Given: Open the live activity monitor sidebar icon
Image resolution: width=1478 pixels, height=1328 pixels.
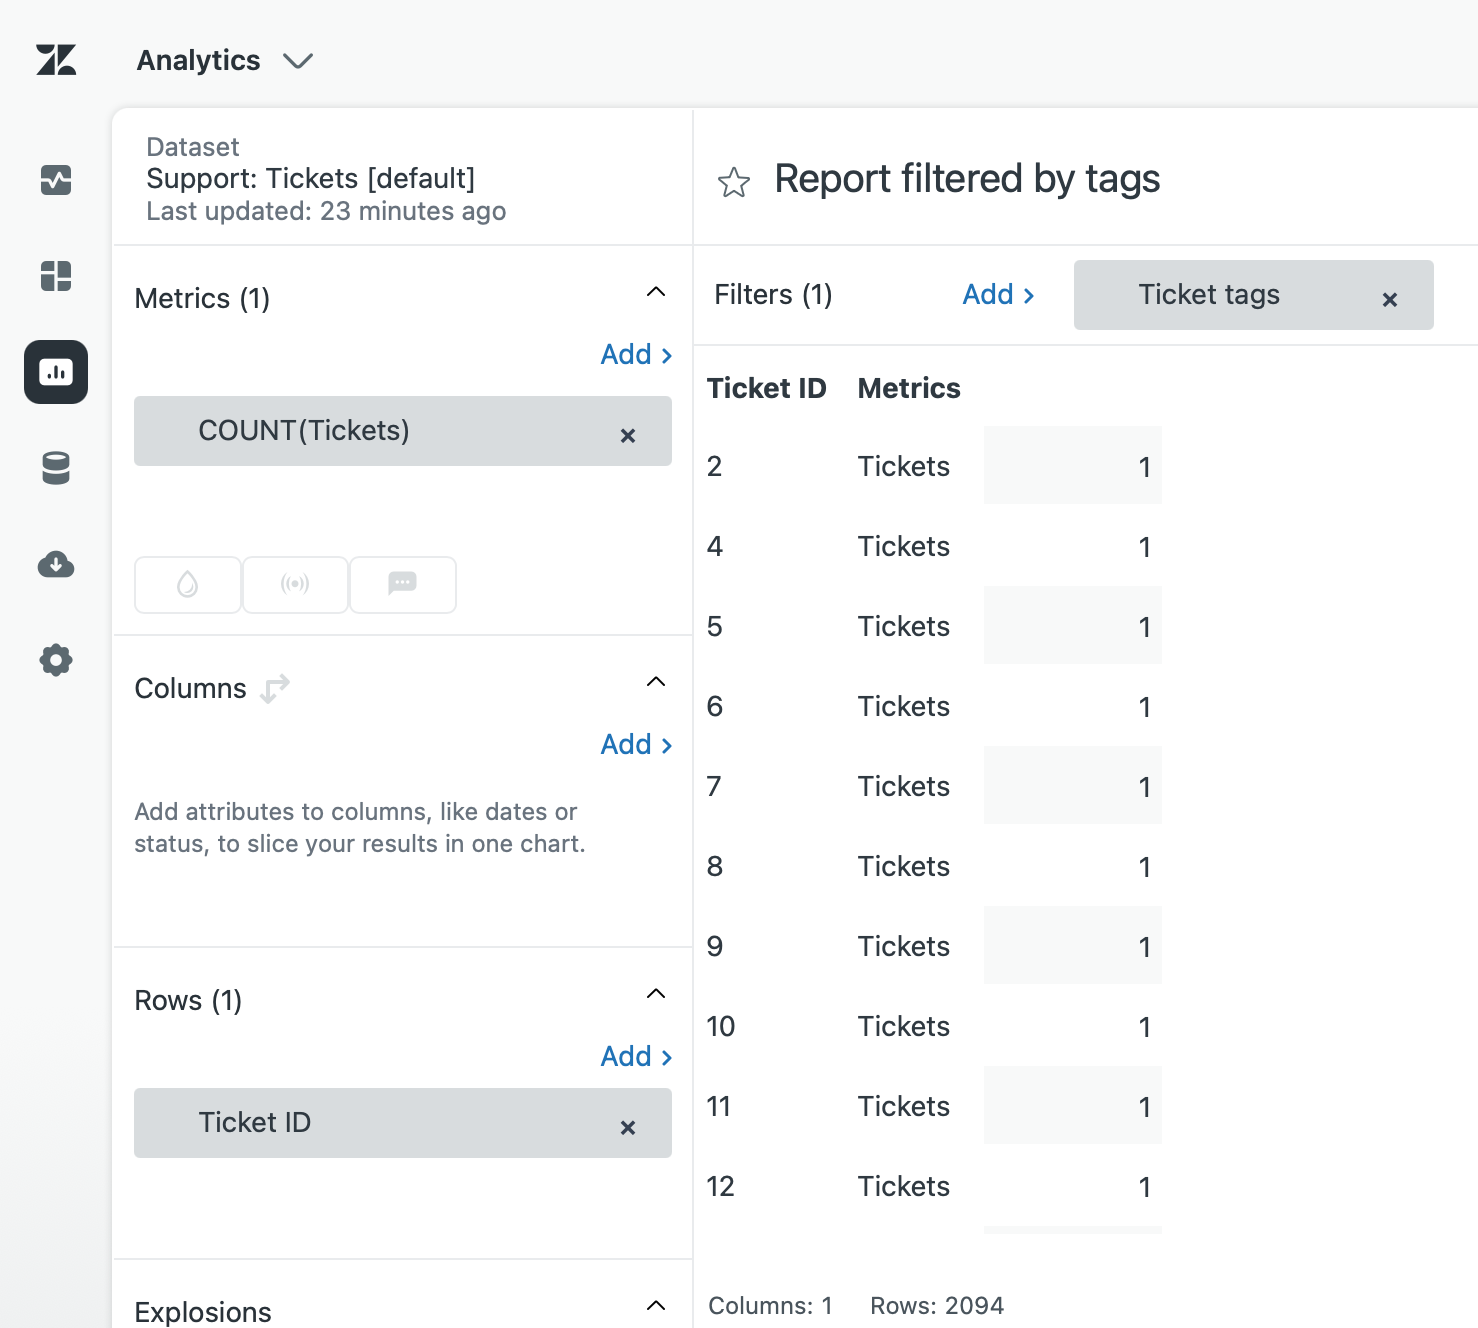Looking at the screenshot, I should pyautogui.click(x=56, y=180).
